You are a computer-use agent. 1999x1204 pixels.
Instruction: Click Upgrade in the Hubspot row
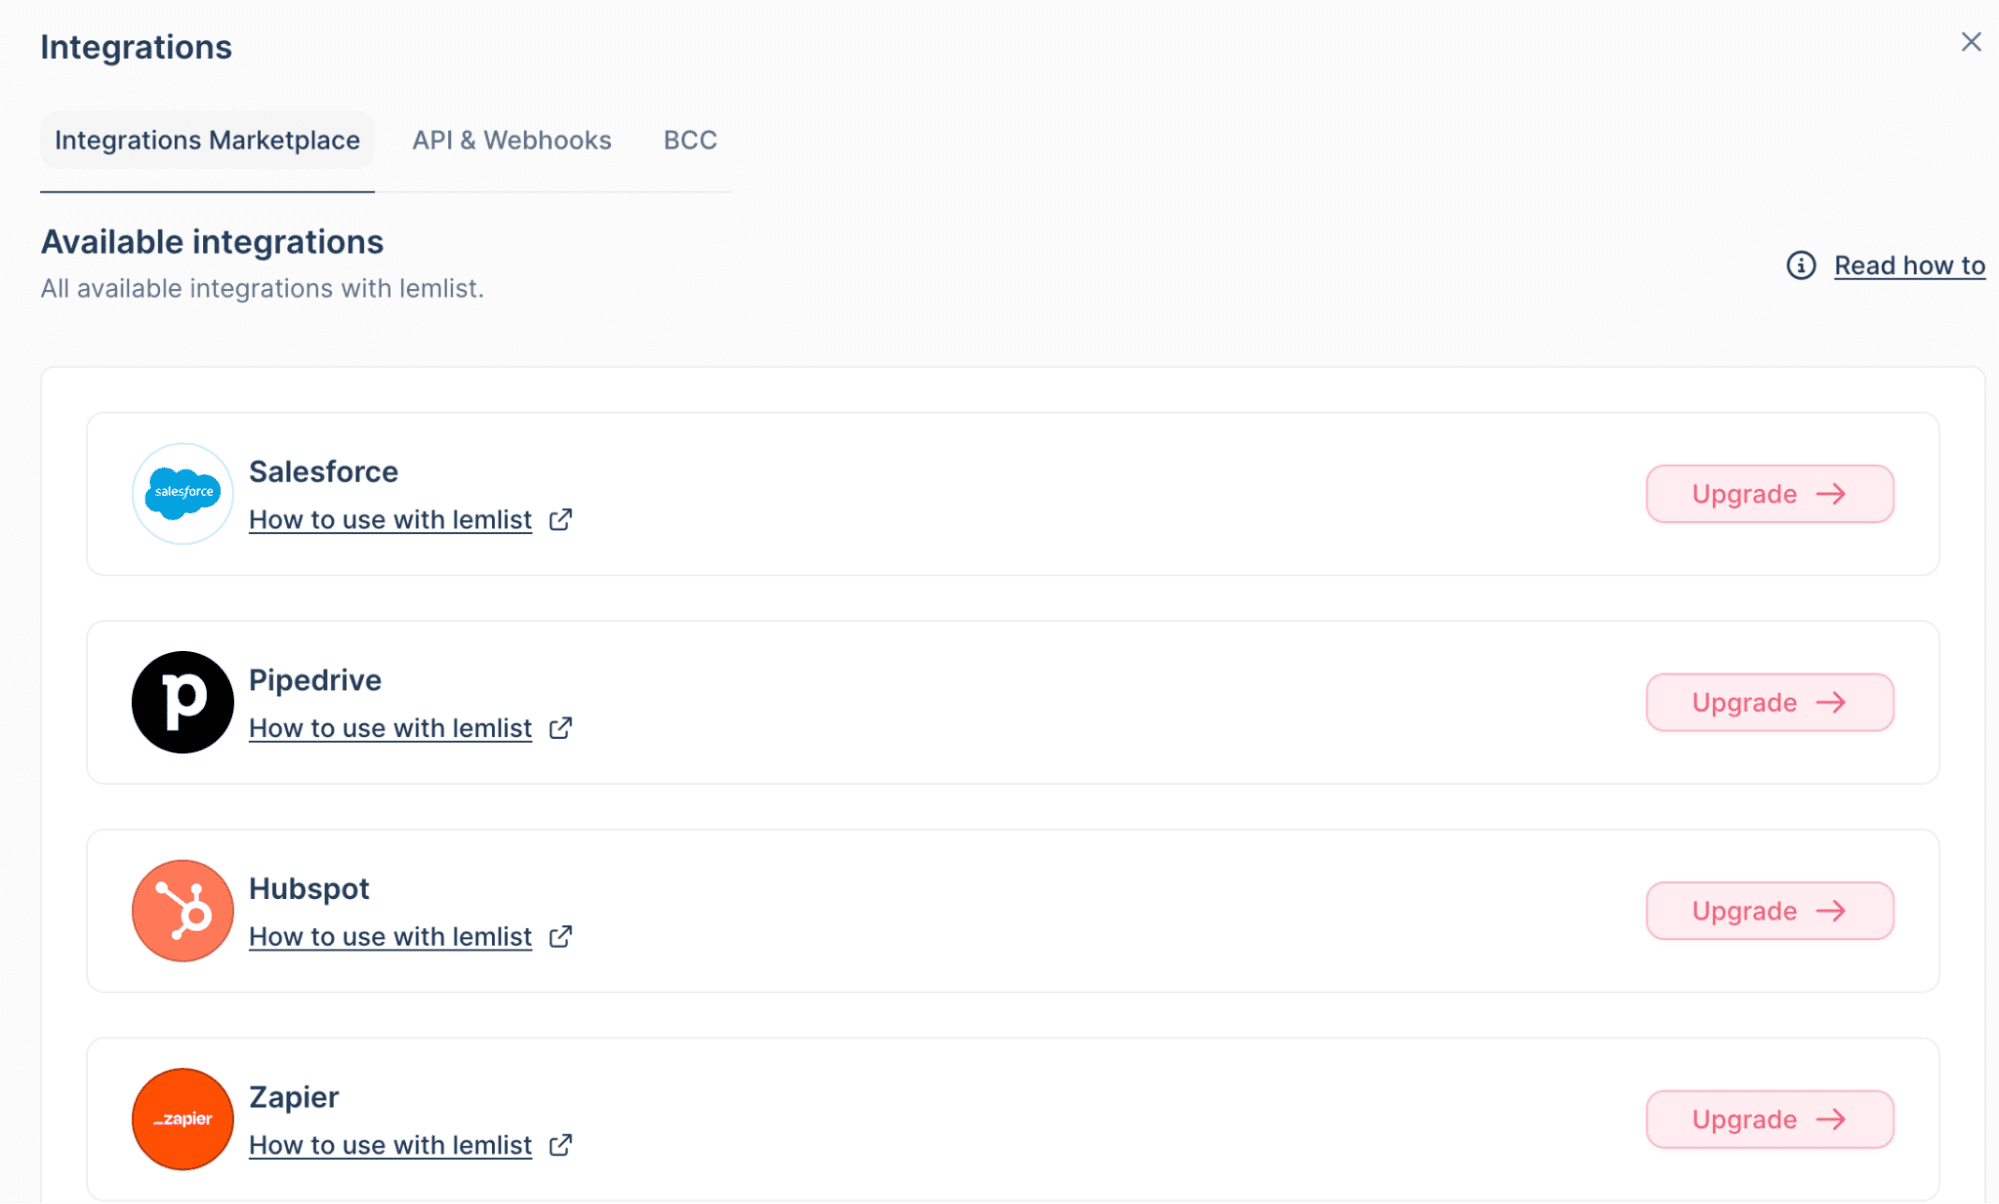[x=1769, y=911]
